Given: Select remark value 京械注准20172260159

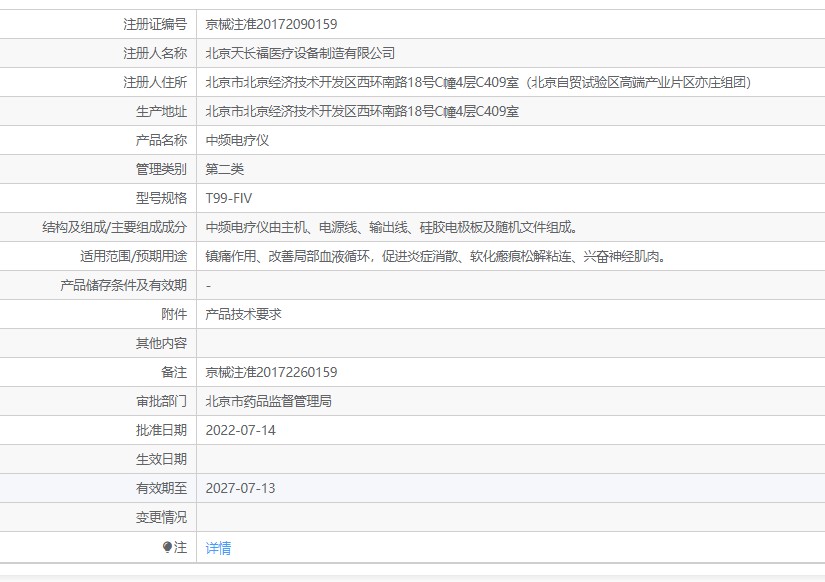Looking at the screenshot, I should click(x=271, y=373).
